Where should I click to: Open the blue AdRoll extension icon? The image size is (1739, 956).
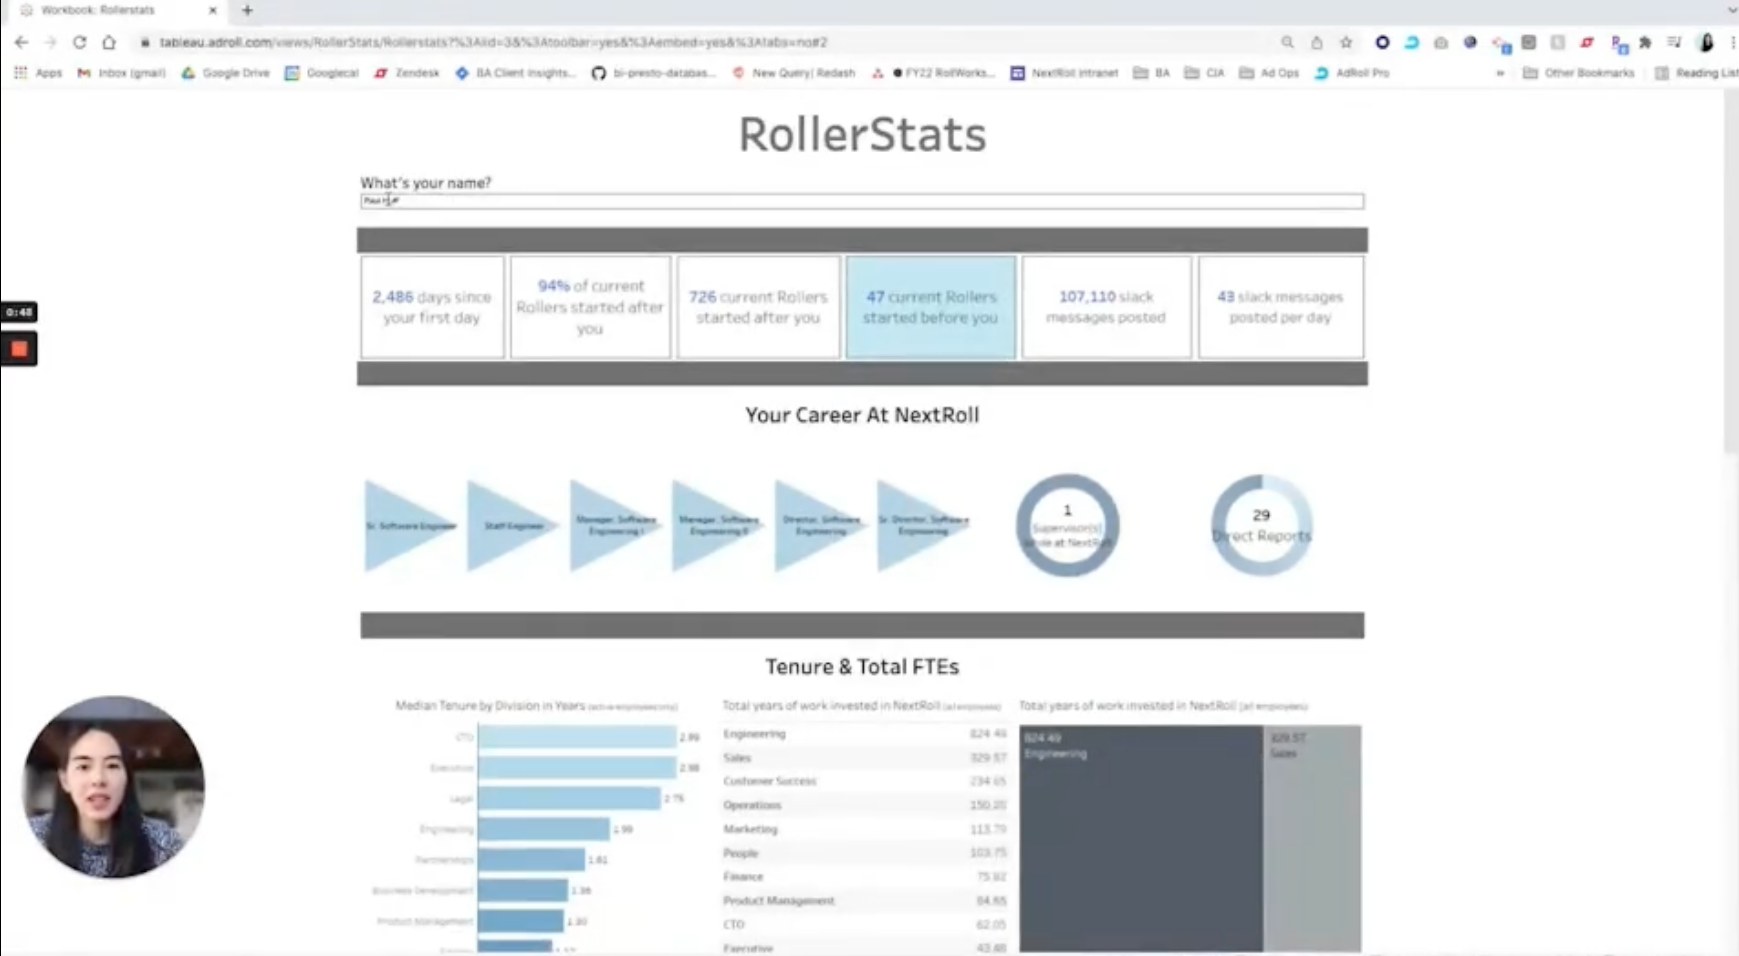pyautogui.click(x=1411, y=42)
